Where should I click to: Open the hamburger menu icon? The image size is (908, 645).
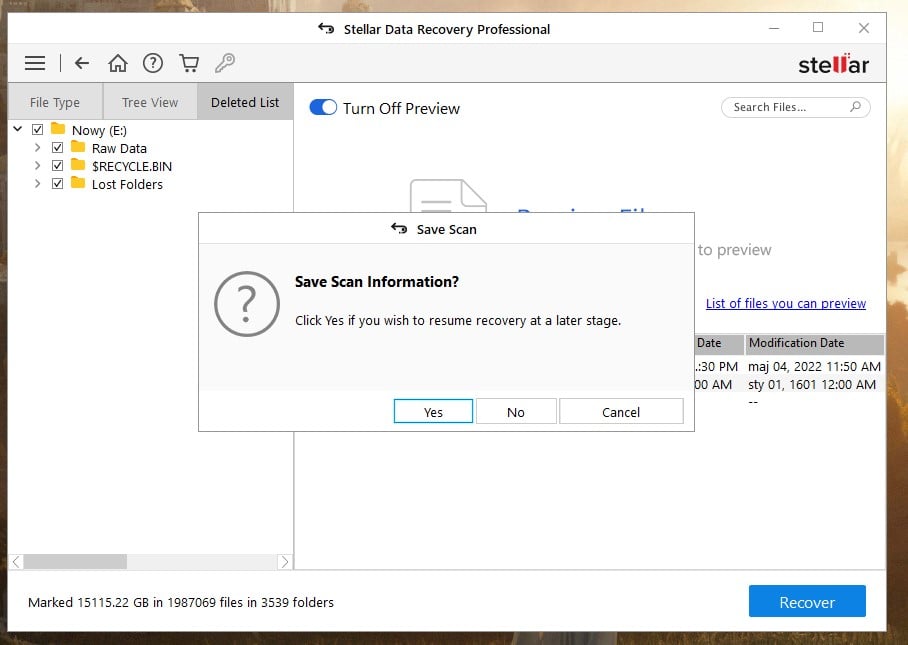pyautogui.click(x=35, y=63)
